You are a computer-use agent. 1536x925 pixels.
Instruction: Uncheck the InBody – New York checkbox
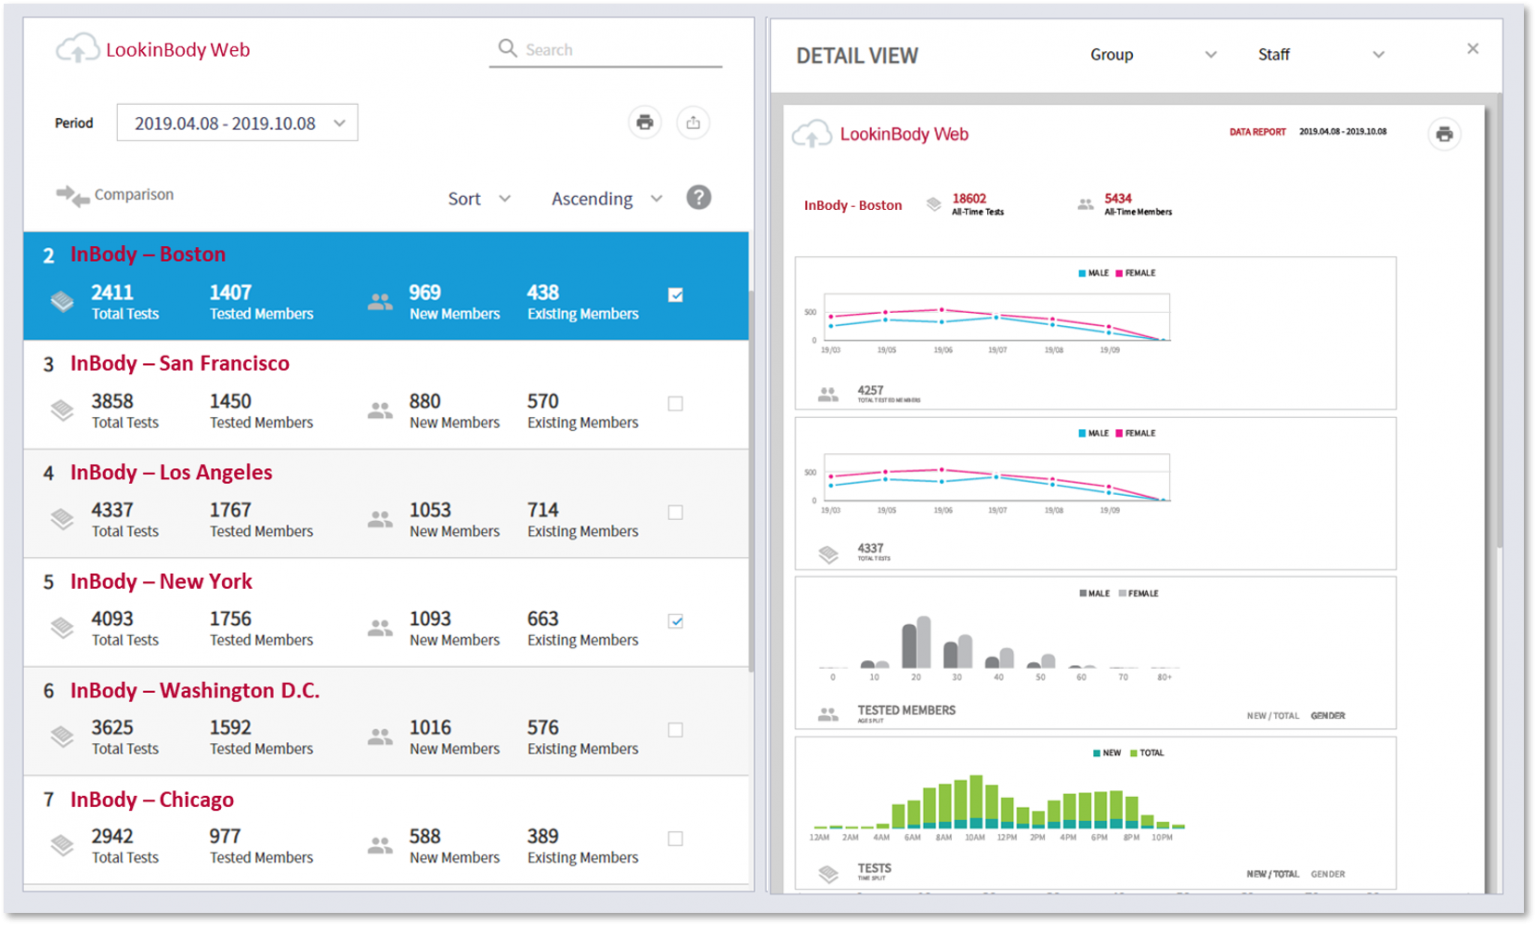click(x=675, y=621)
